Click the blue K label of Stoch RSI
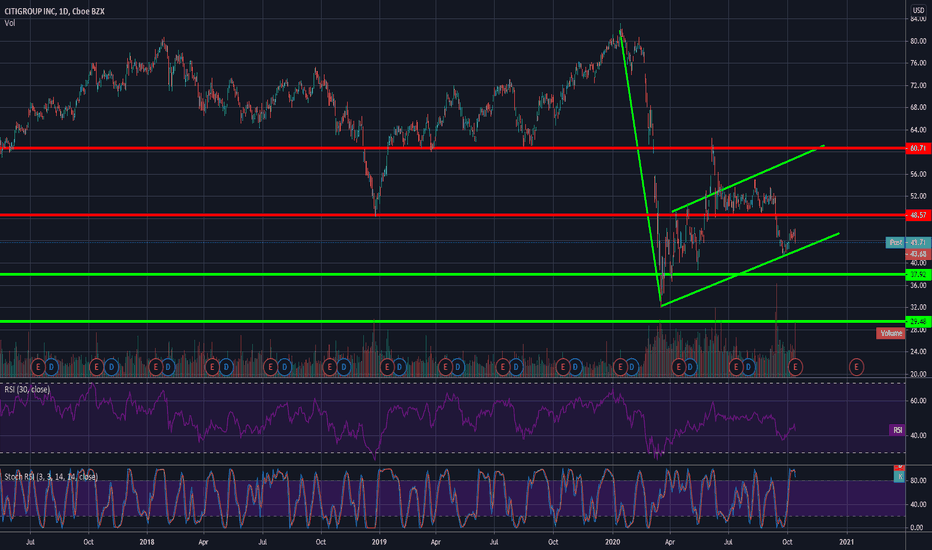 point(899,477)
